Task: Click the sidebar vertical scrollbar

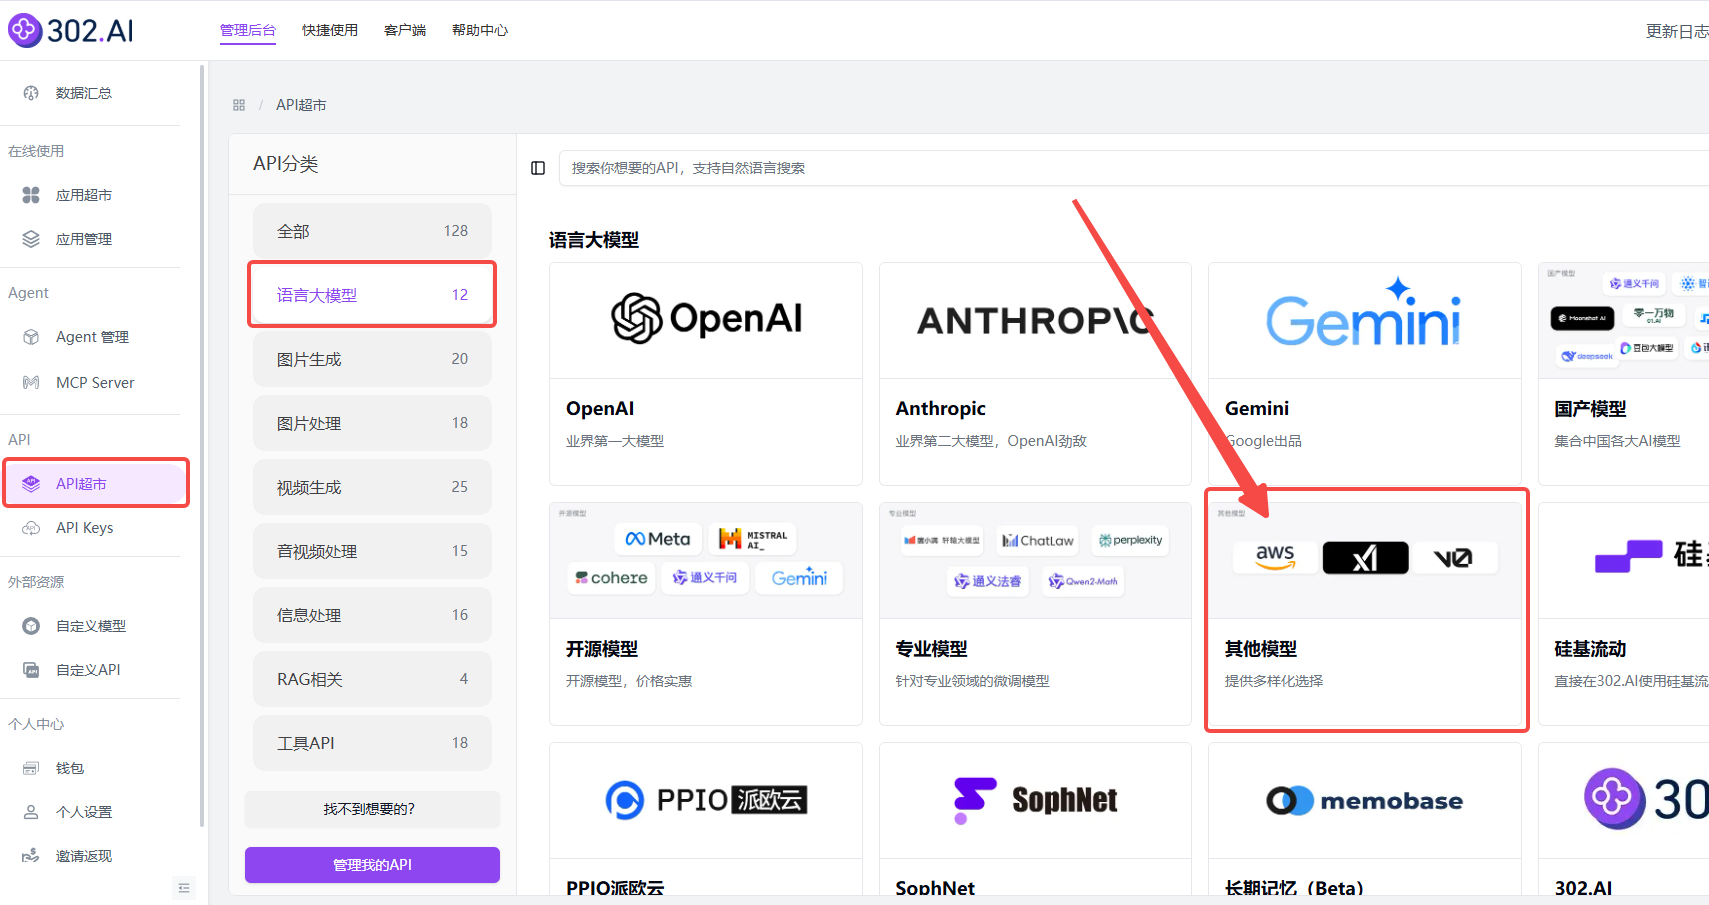Action: point(202,446)
